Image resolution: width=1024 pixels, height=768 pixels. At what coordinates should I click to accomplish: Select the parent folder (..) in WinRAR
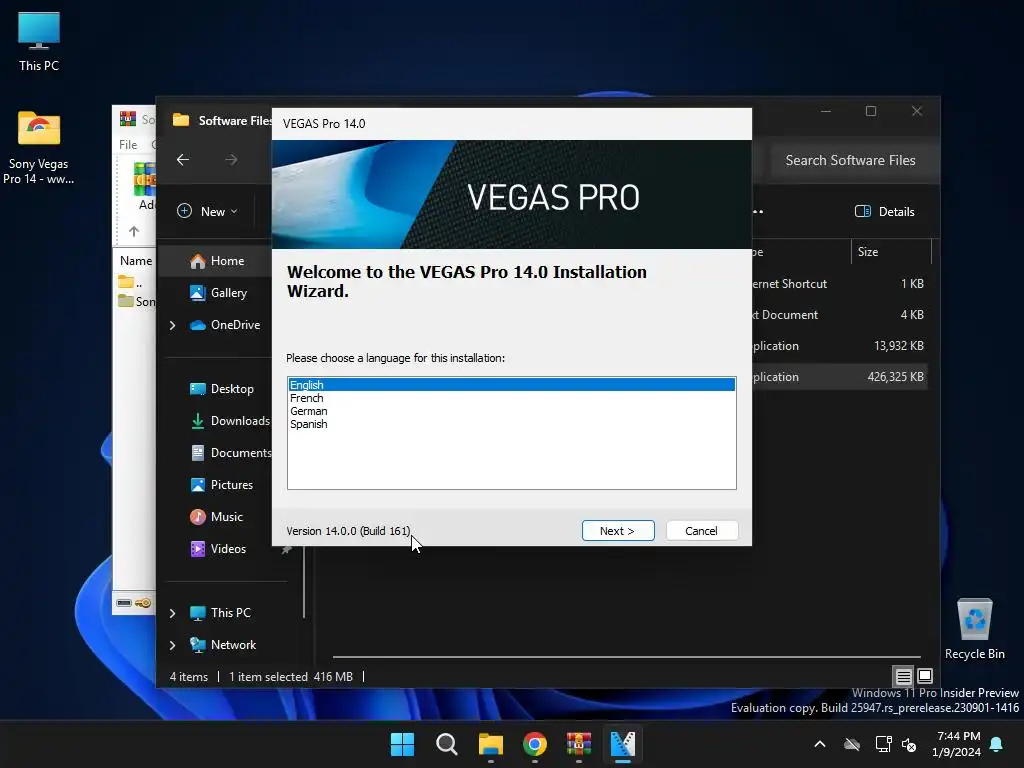pos(131,282)
